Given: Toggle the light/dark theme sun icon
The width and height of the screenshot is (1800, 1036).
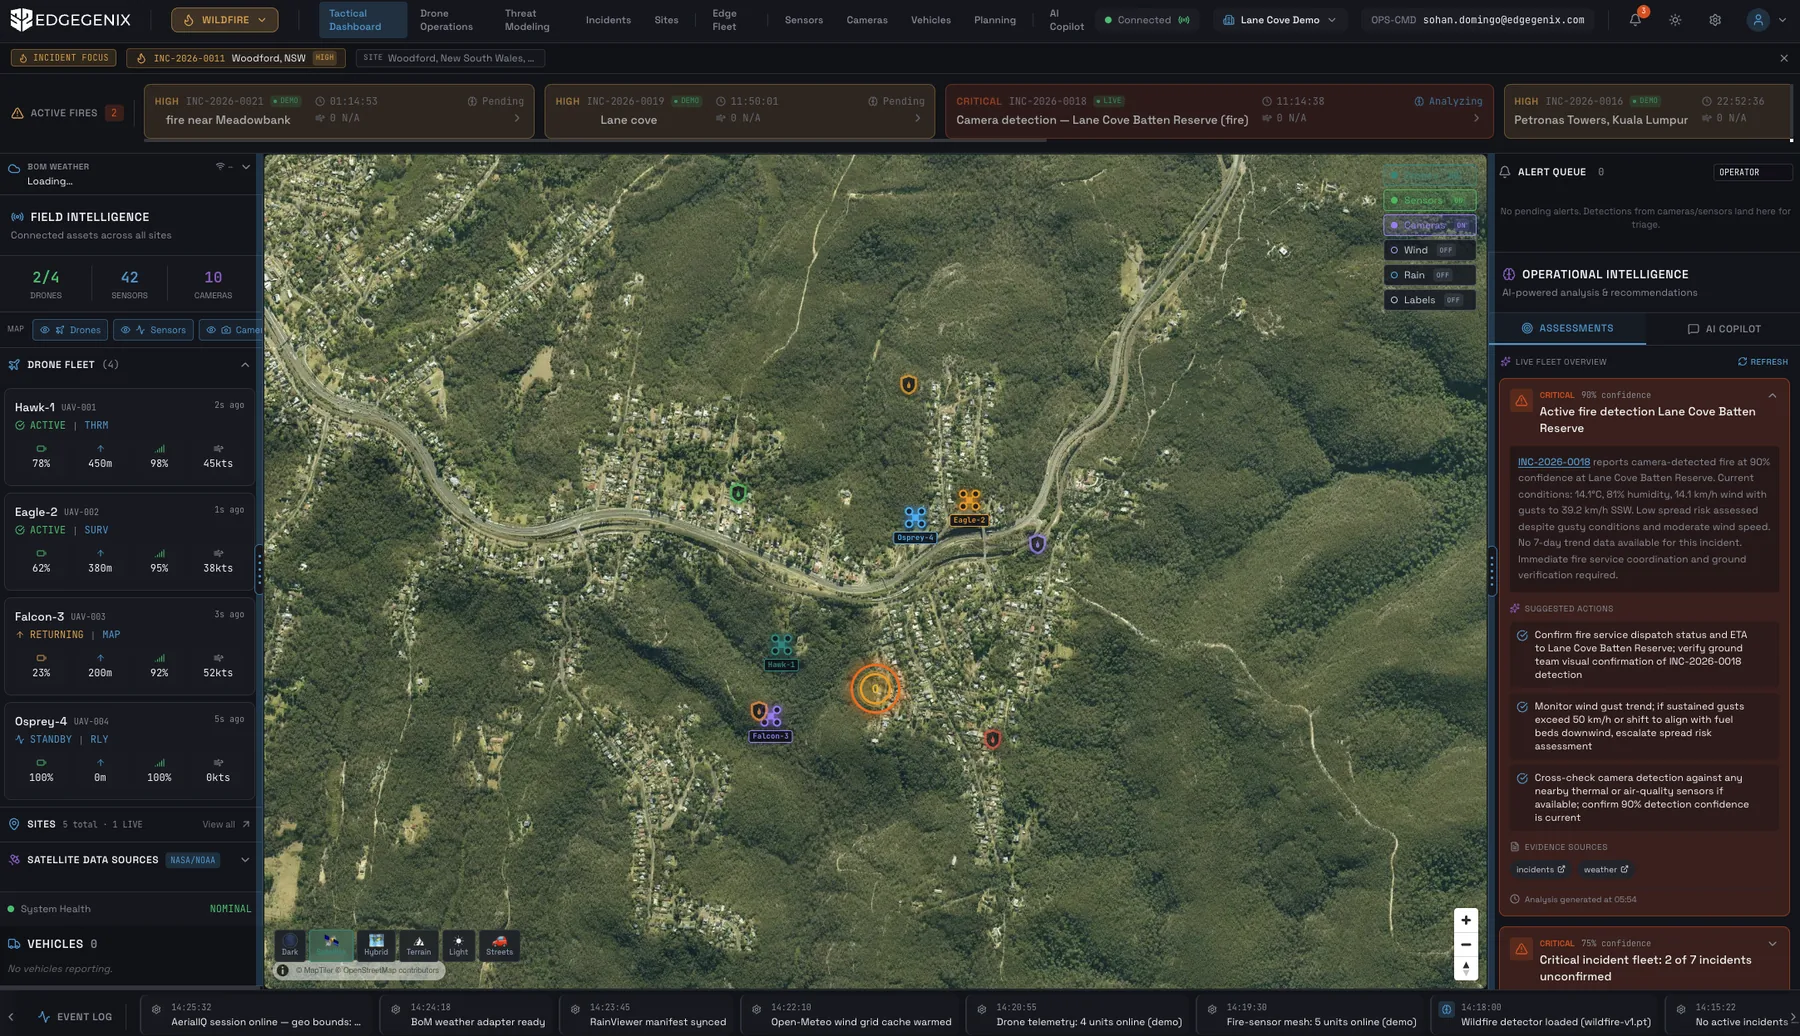Looking at the screenshot, I should pyautogui.click(x=1675, y=20).
